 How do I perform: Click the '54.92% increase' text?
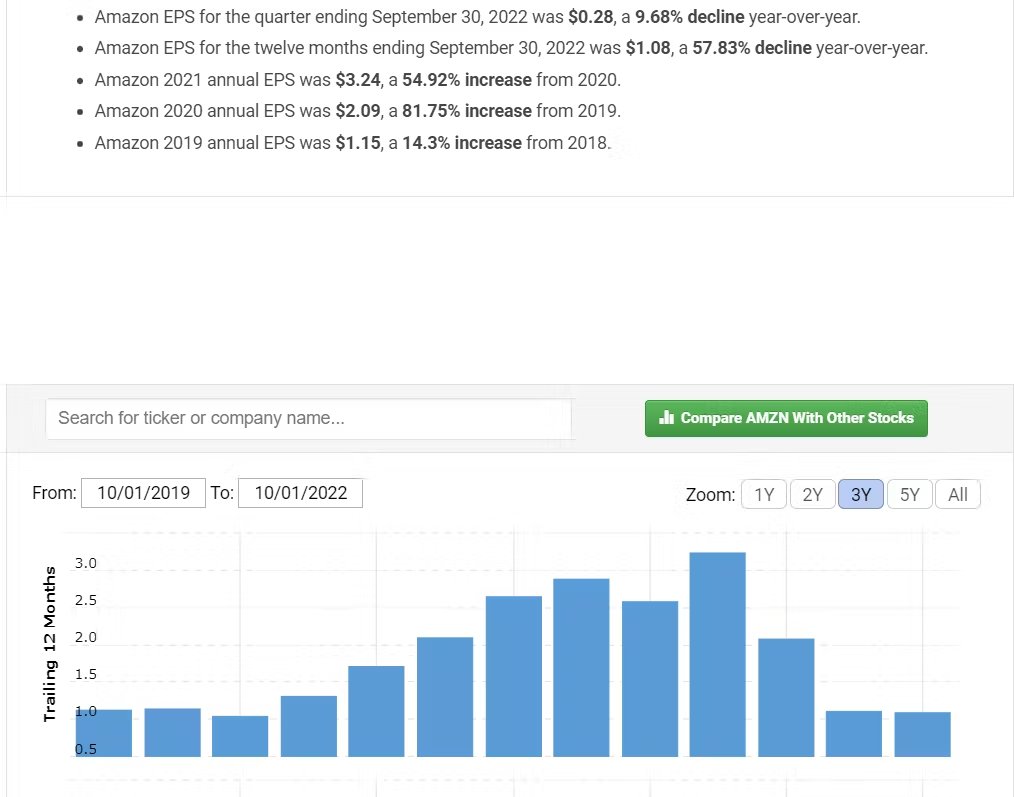[x=466, y=80]
